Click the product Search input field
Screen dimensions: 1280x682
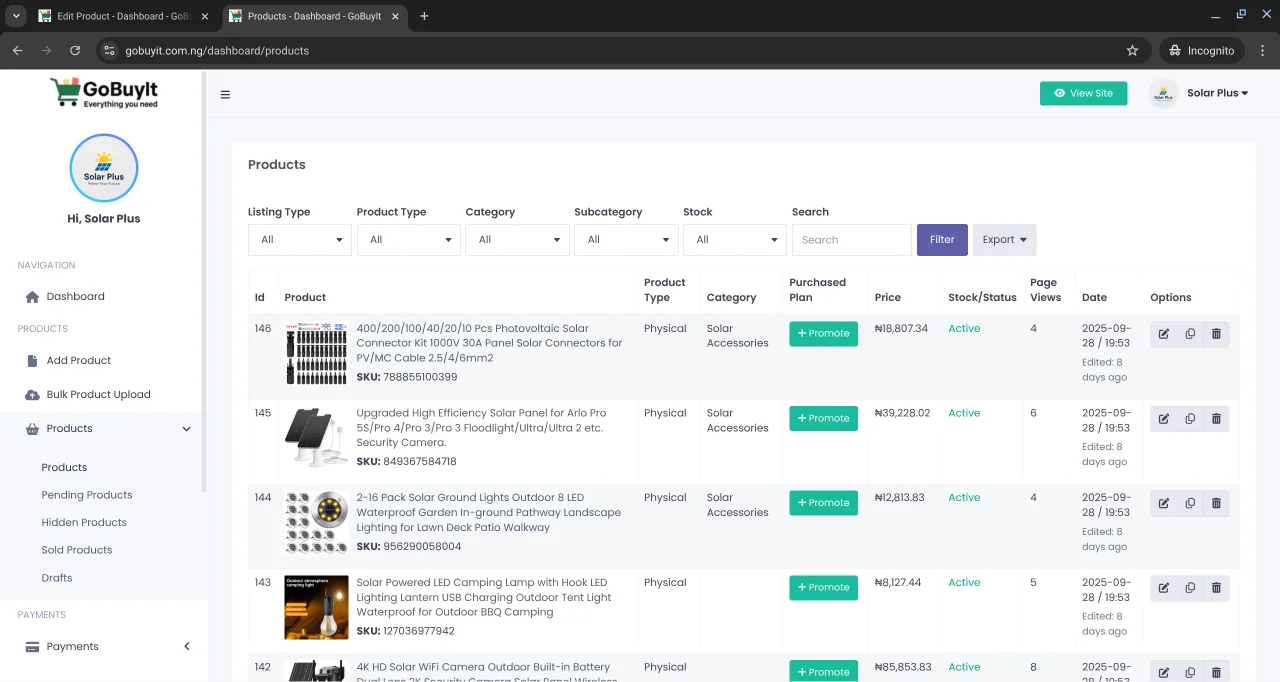pyautogui.click(x=851, y=240)
